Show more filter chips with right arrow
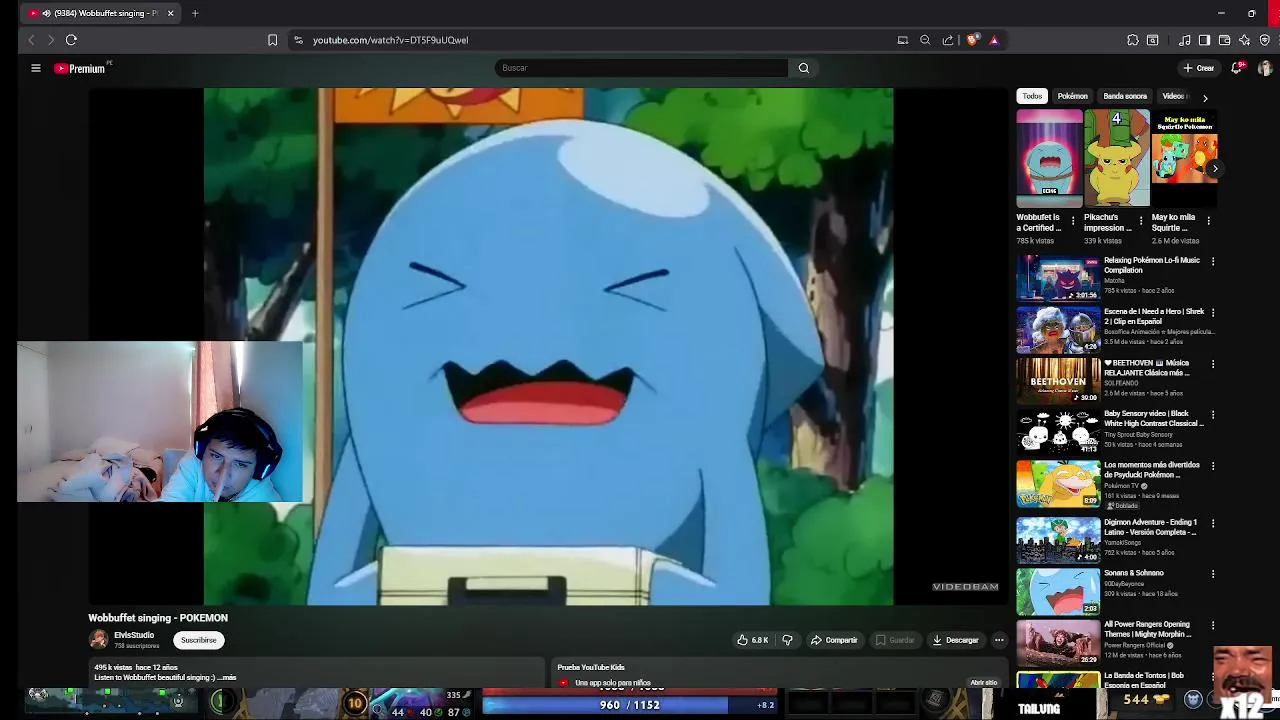This screenshot has width=1280, height=720. pos(1205,98)
